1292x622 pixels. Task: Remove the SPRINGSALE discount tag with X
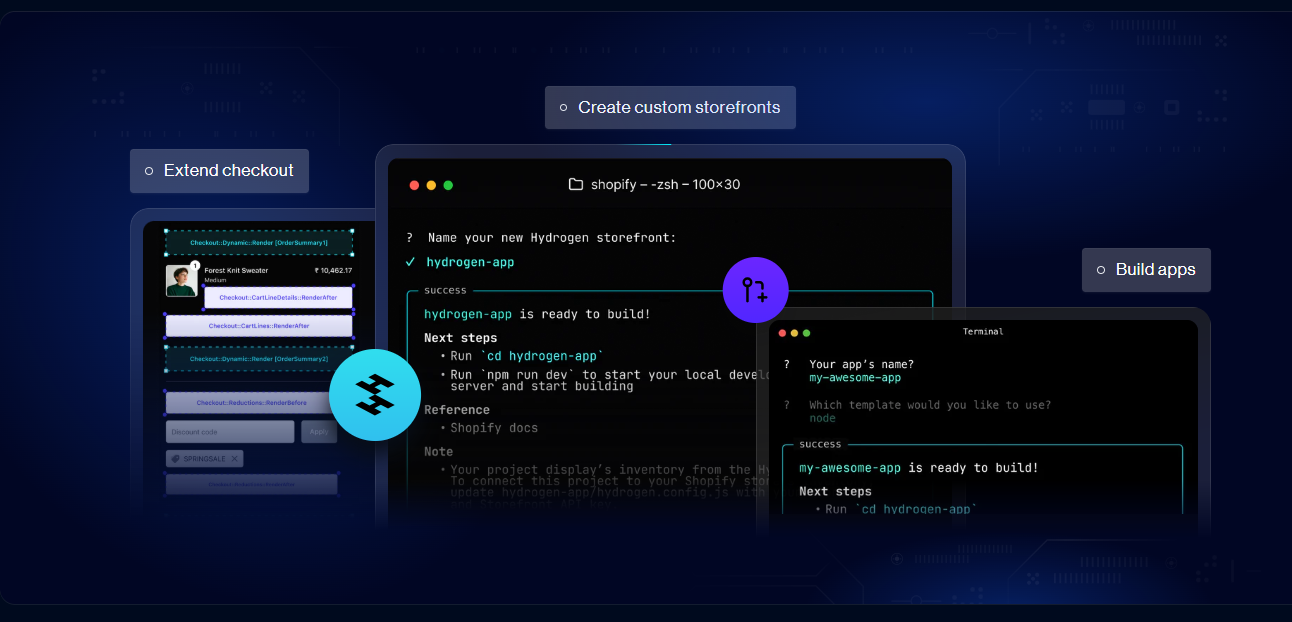235,459
